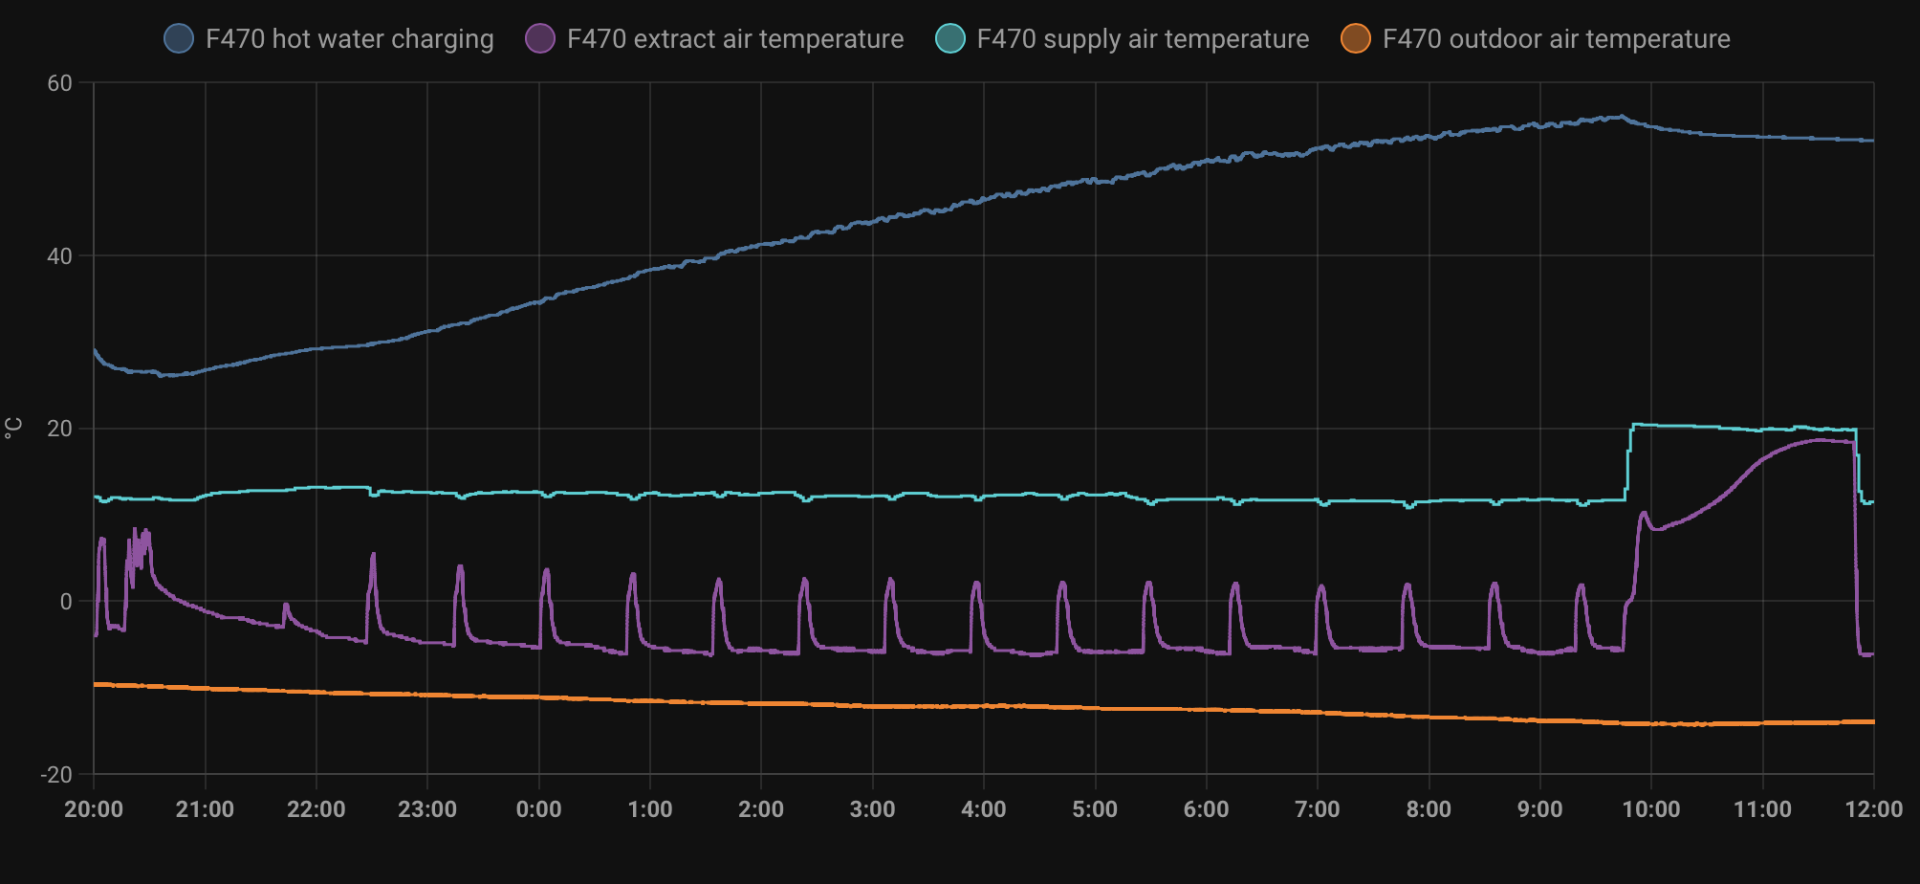Click the 40 value on the temperature axis
The image size is (1920, 884).
pyautogui.click(x=60, y=256)
